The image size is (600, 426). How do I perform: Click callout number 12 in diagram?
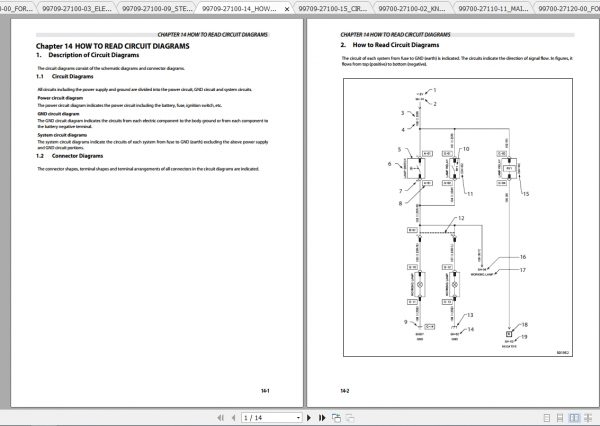click(461, 218)
